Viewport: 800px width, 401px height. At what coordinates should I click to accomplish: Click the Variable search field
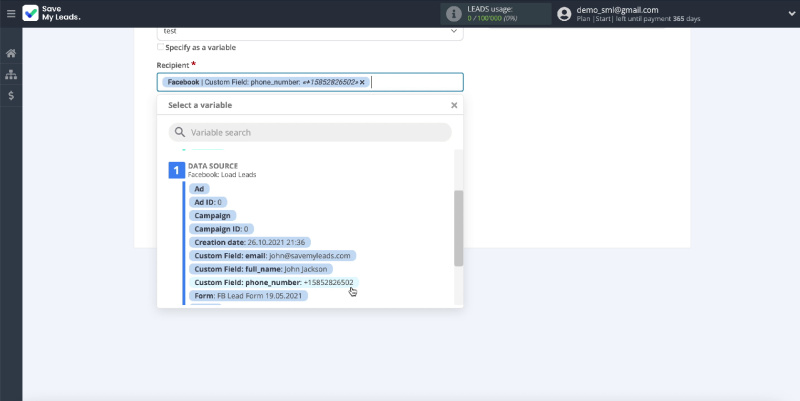point(310,133)
